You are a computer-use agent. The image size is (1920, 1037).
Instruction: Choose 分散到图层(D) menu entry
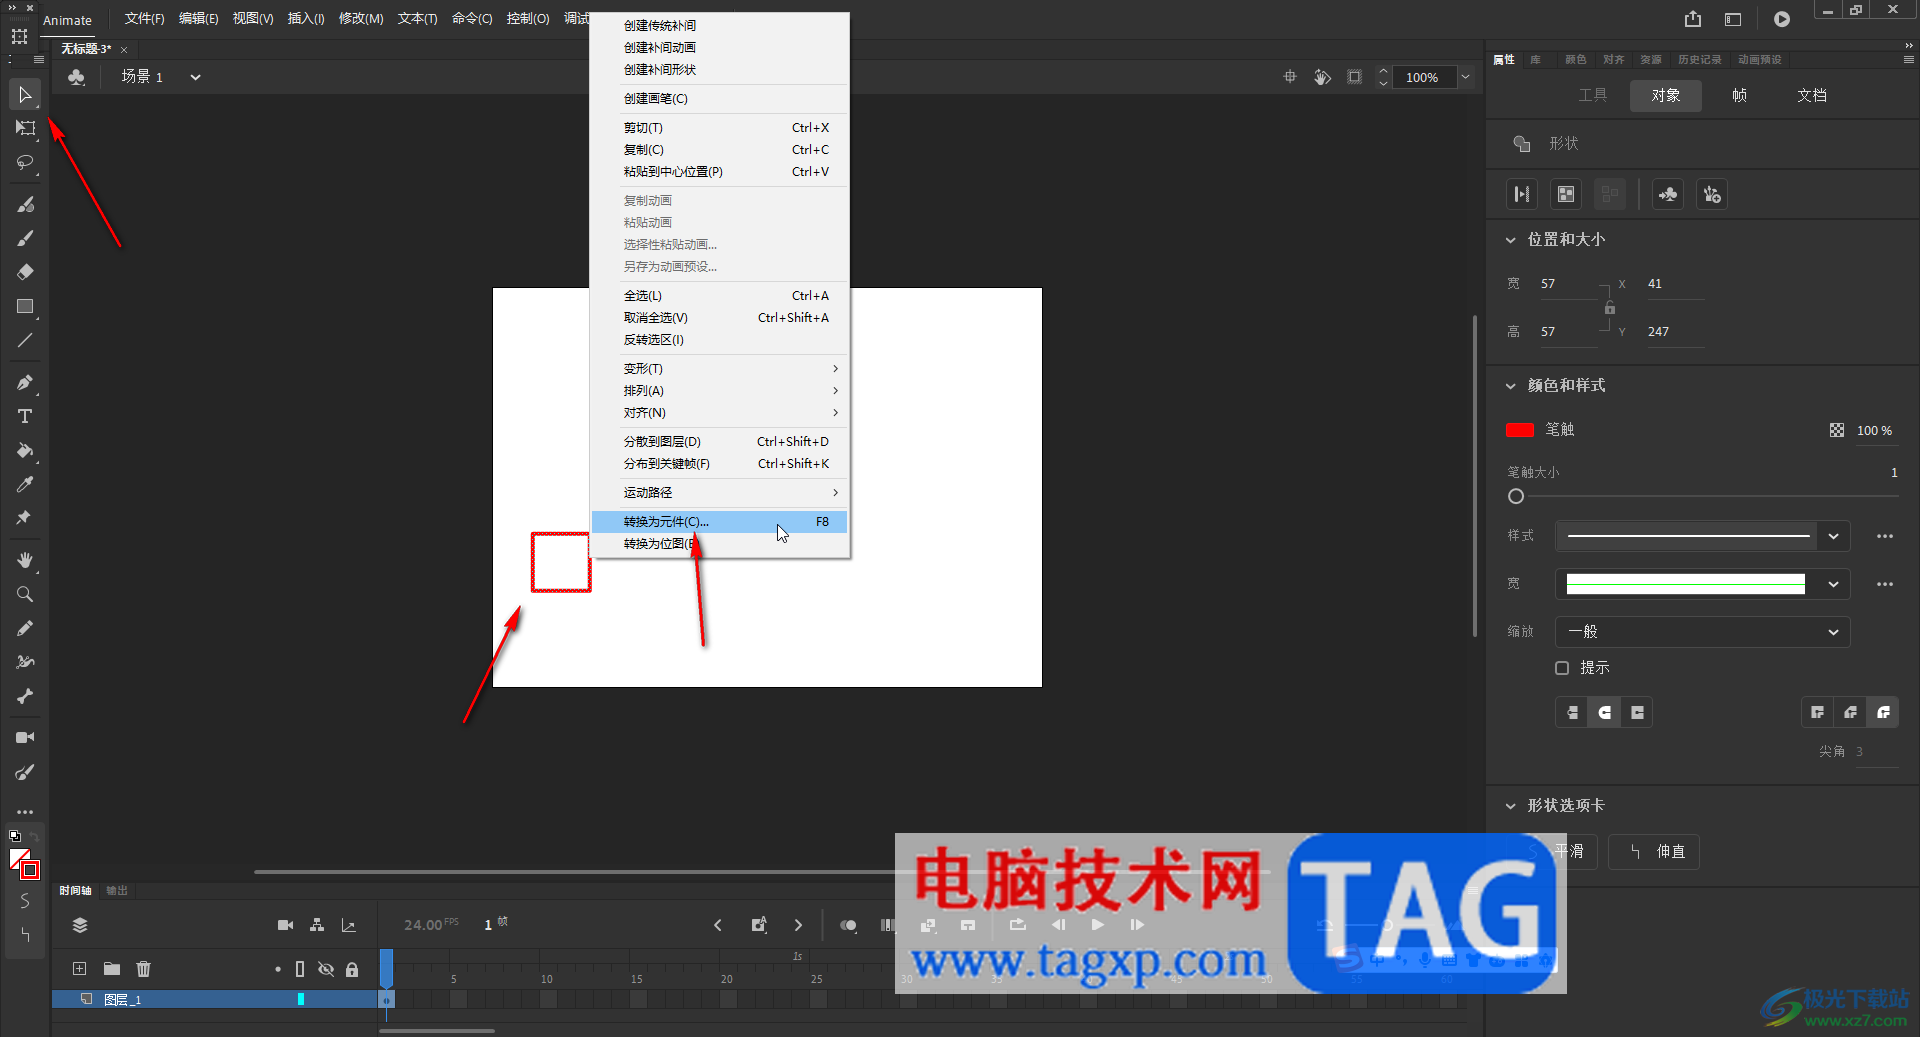pyautogui.click(x=720, y=442)
